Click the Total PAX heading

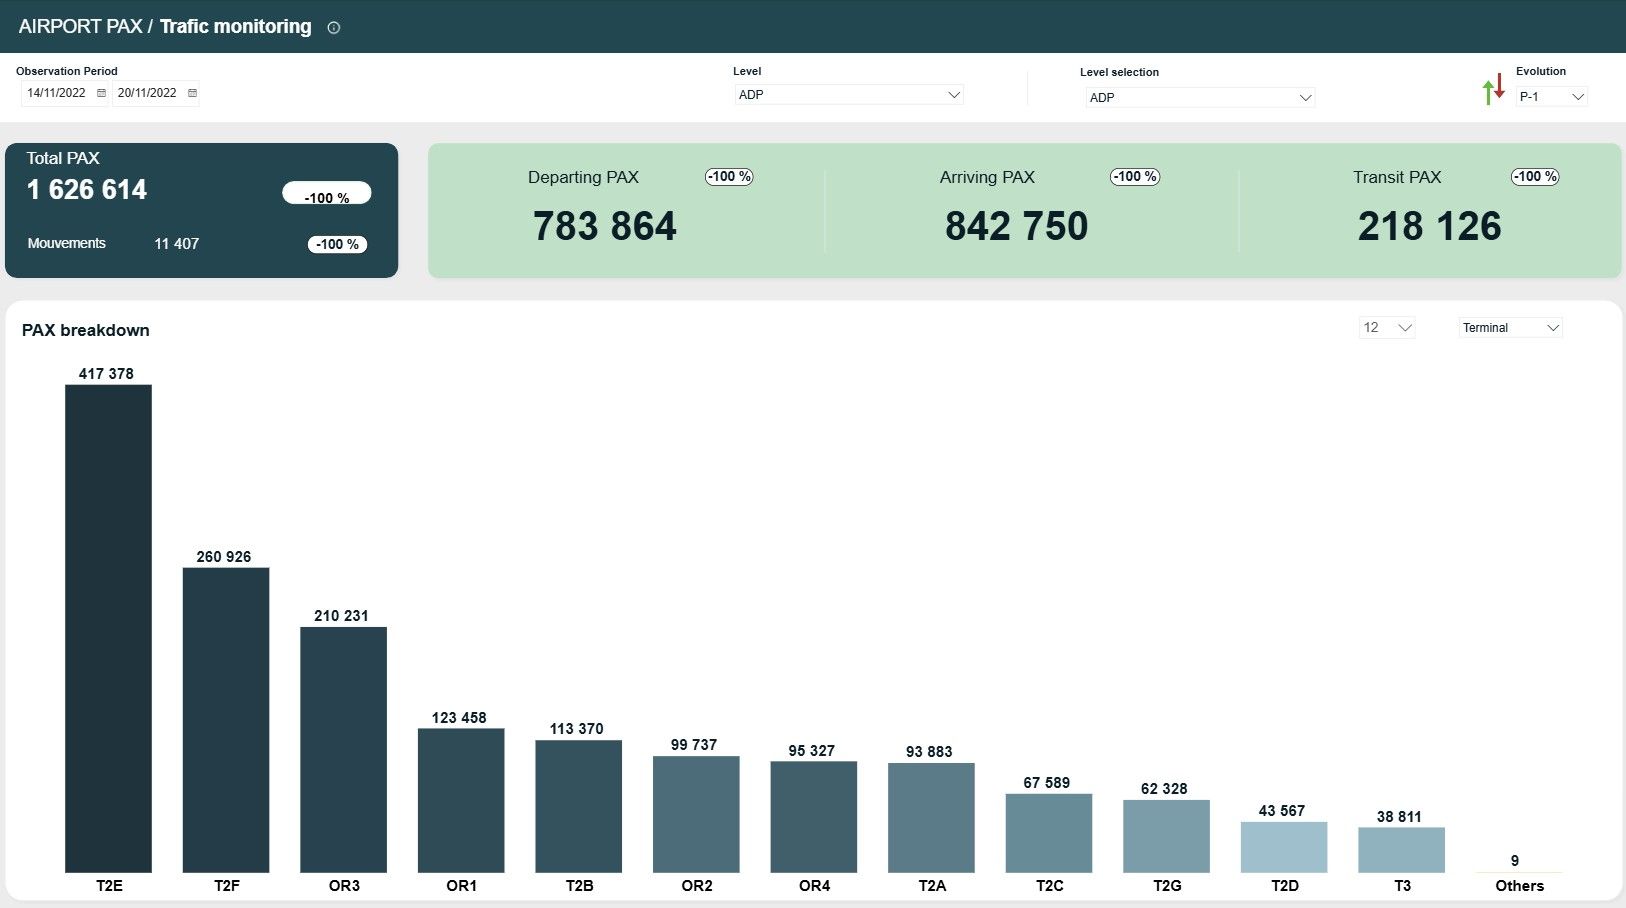point(63,158)
